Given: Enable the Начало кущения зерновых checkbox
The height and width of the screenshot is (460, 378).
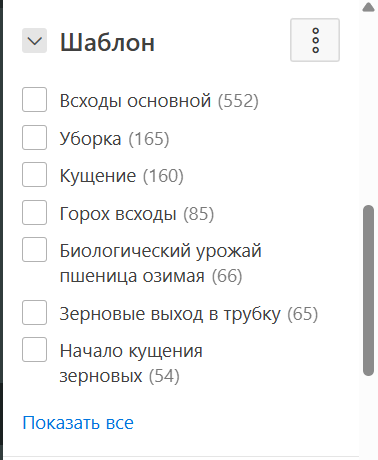Looking at the screenshot, I should tap(34, 349).
